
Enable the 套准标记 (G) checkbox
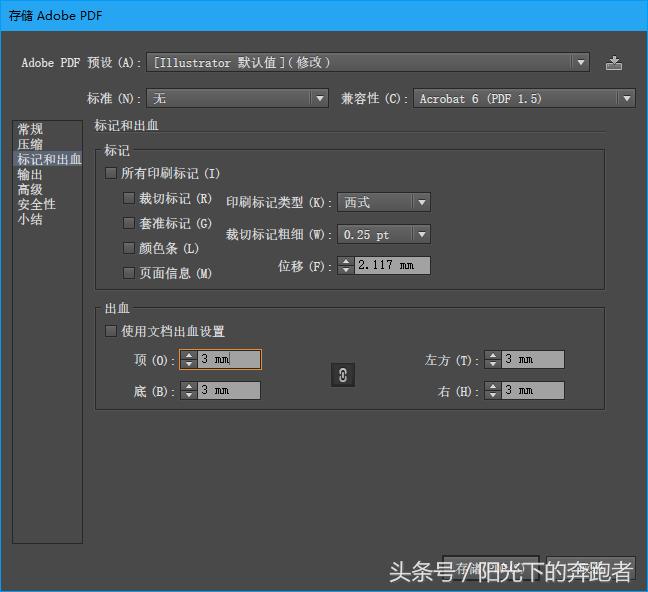[129, 223]
